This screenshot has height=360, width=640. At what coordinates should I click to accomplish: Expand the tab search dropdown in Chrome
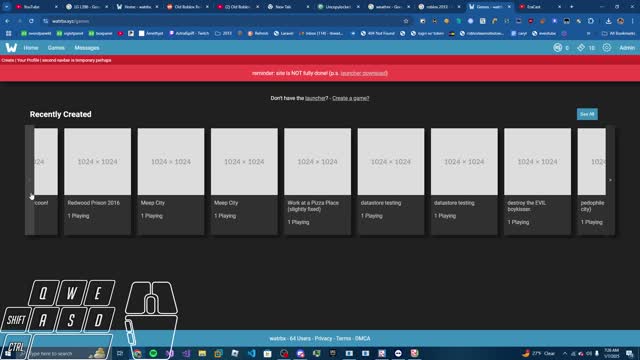(x=7, y=7)
